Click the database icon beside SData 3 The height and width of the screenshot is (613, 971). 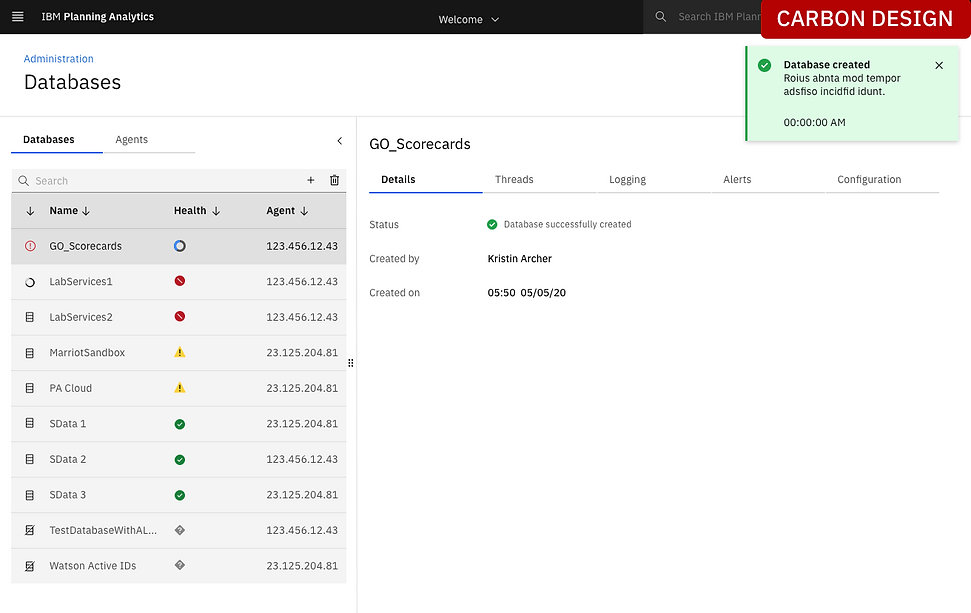(x=30, y=495)
